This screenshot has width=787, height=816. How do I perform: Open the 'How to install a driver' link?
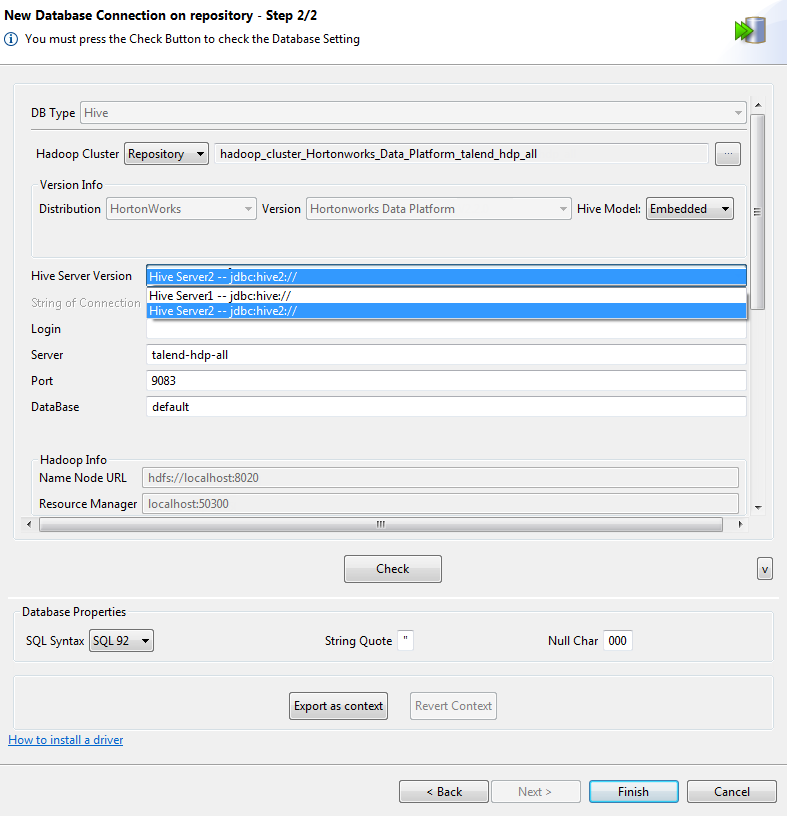pyautogui.click(x=65, y=740)
